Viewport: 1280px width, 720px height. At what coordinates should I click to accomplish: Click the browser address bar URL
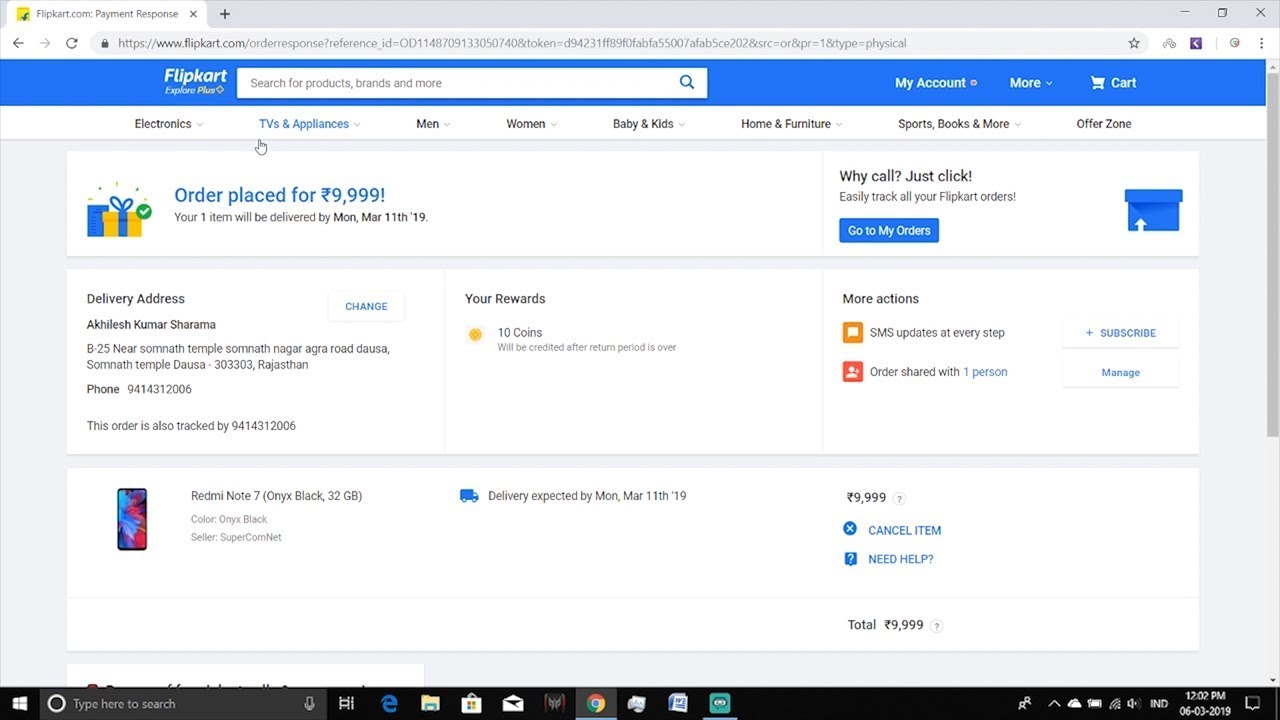tap(512, 43)
